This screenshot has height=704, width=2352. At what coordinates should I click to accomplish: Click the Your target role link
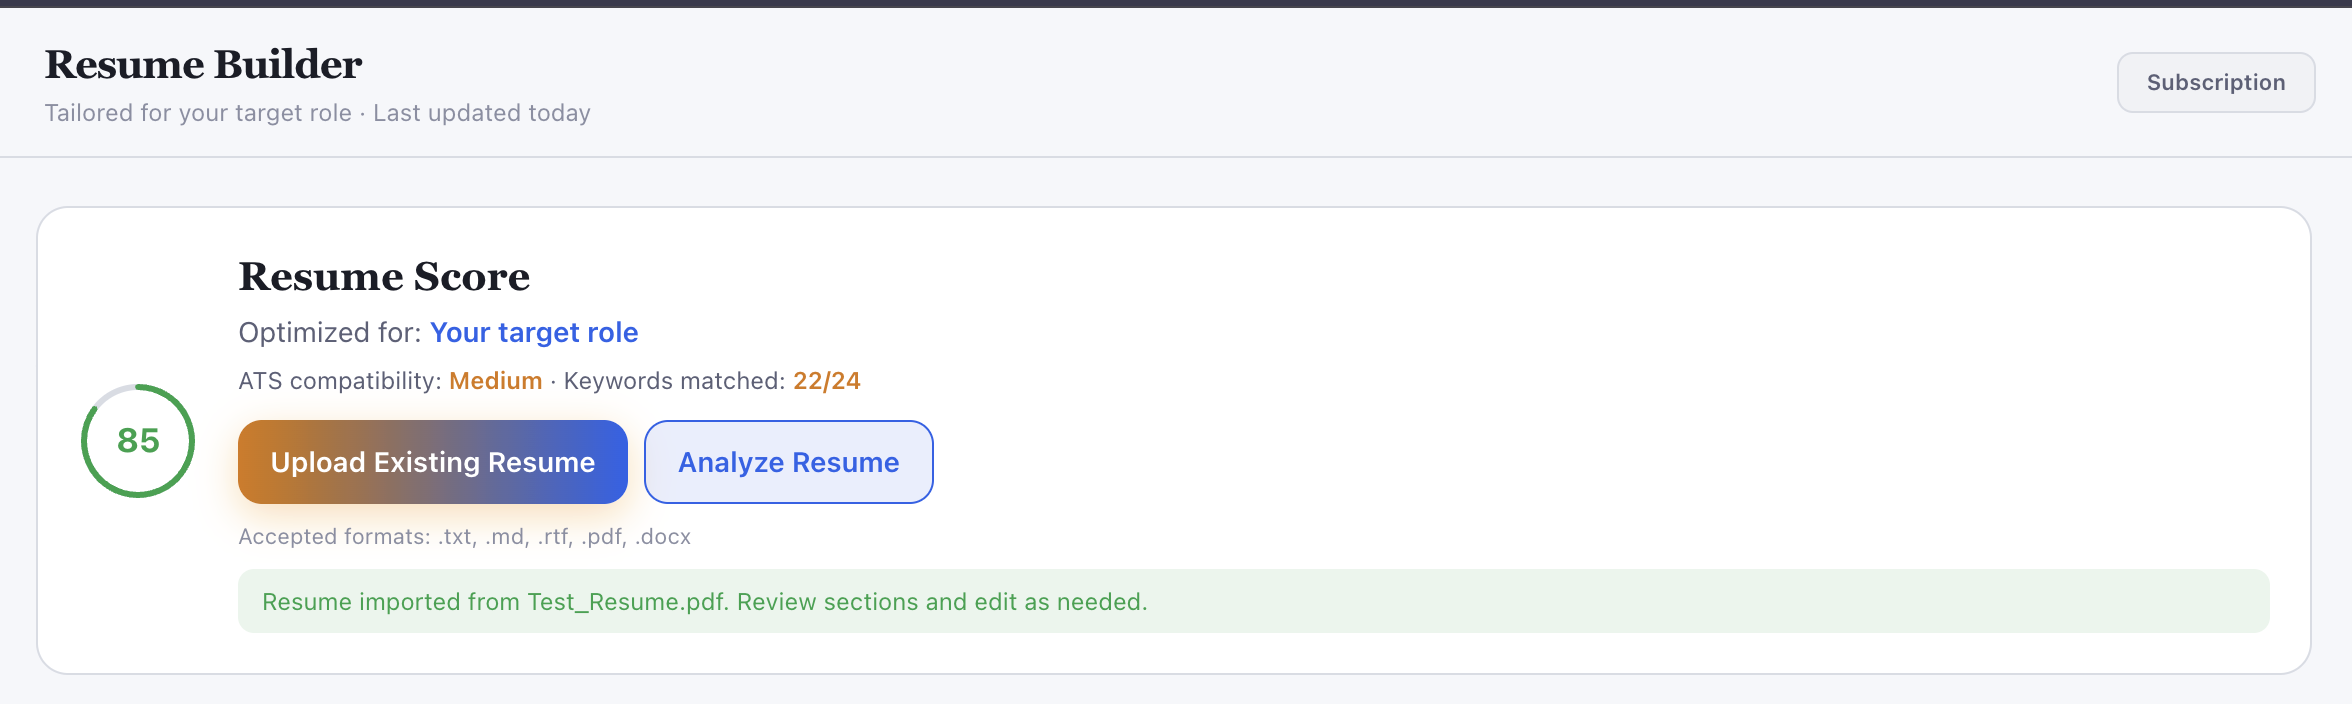click(x=533, y=332)
